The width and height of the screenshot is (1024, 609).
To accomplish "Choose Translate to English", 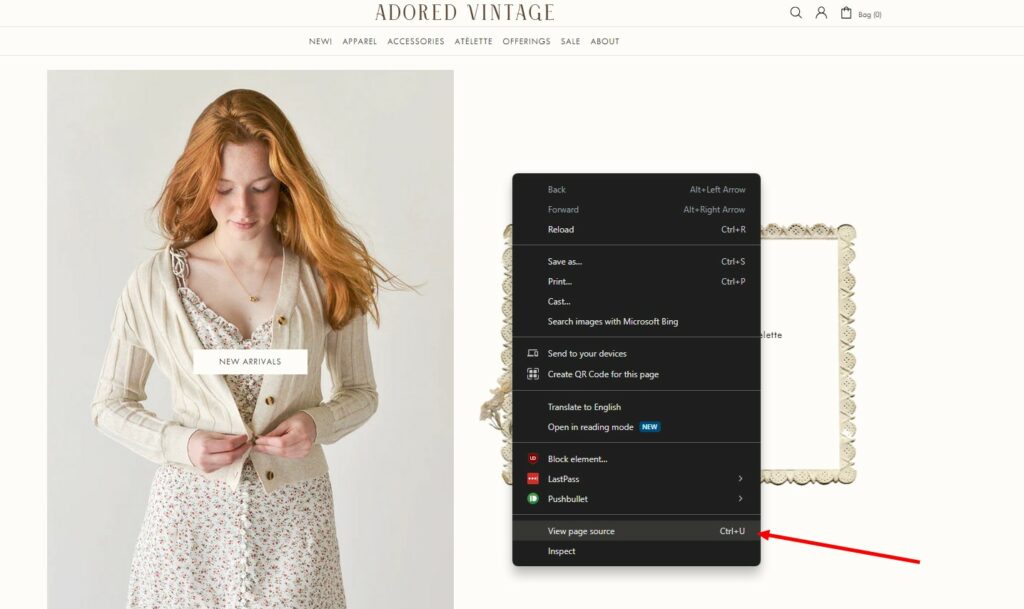I will coord(584,407).
